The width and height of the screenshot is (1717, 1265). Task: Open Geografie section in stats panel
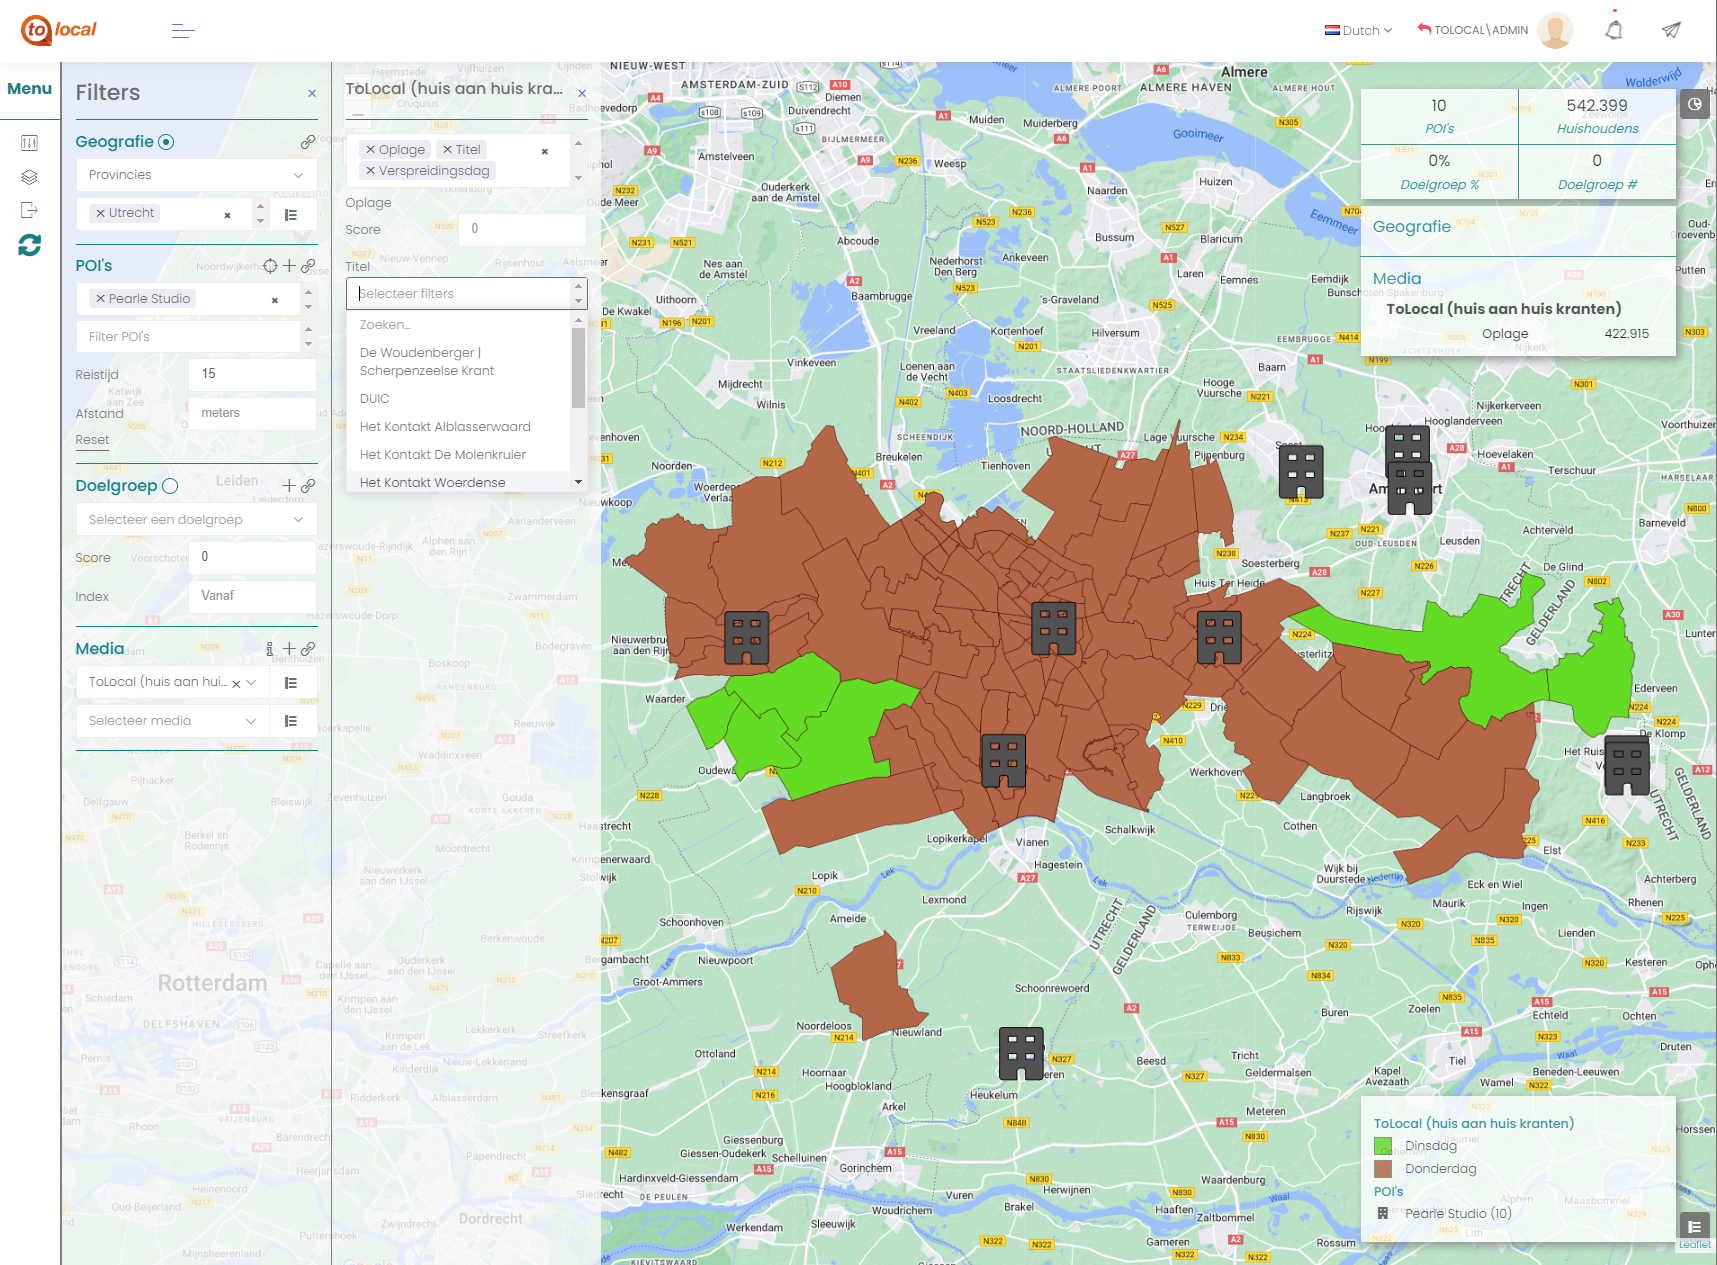click(x=1411, y=227)
